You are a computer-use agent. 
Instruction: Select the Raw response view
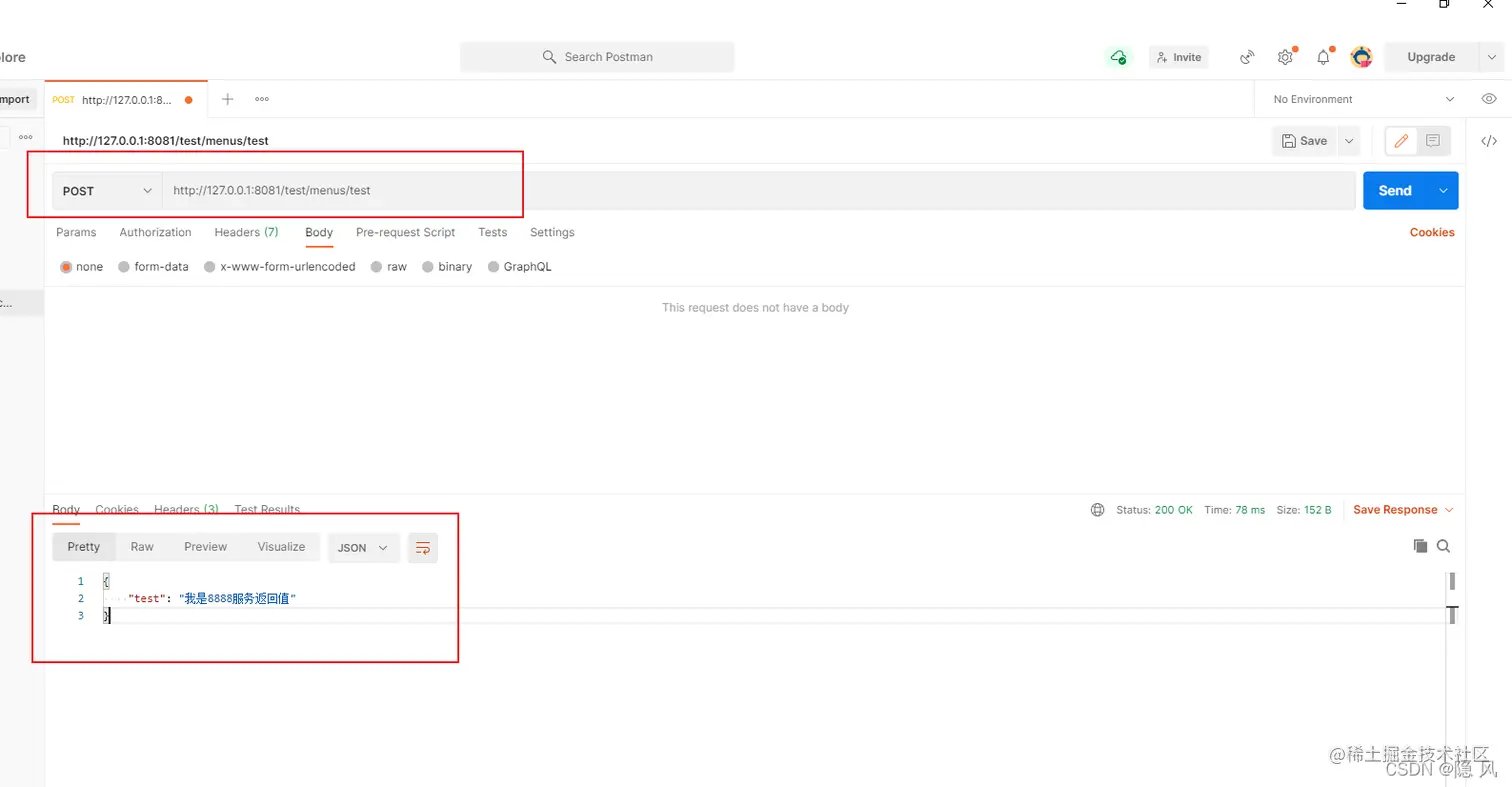point(142,547)
